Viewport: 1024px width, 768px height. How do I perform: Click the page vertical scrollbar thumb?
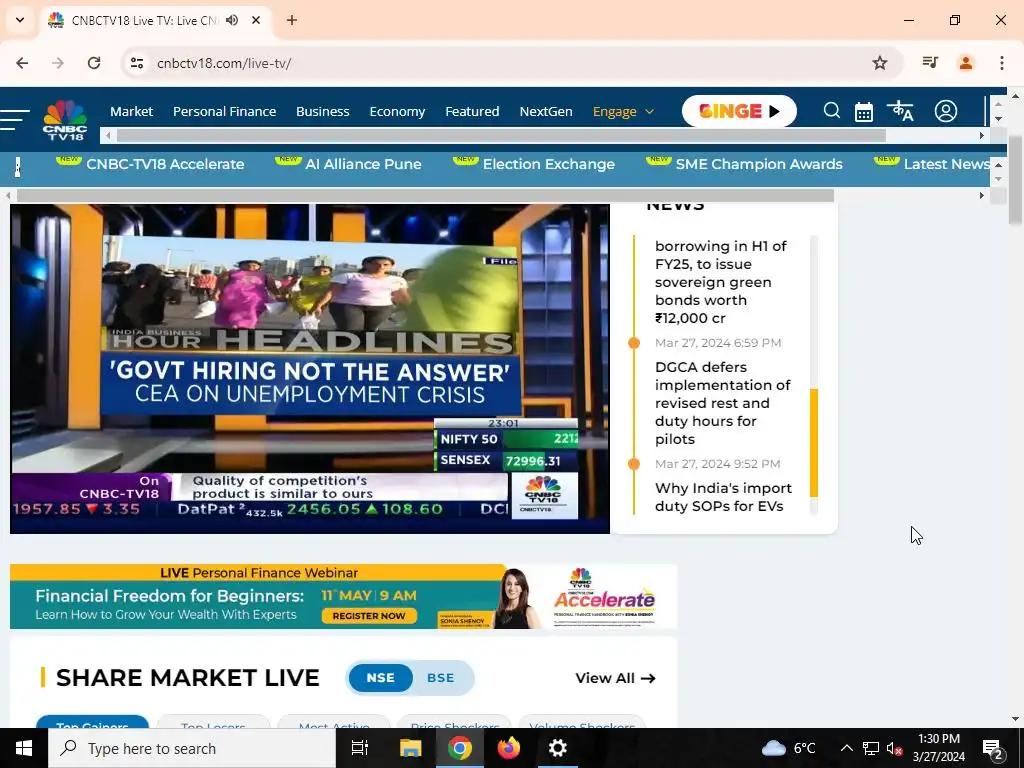coord(1016,180)
